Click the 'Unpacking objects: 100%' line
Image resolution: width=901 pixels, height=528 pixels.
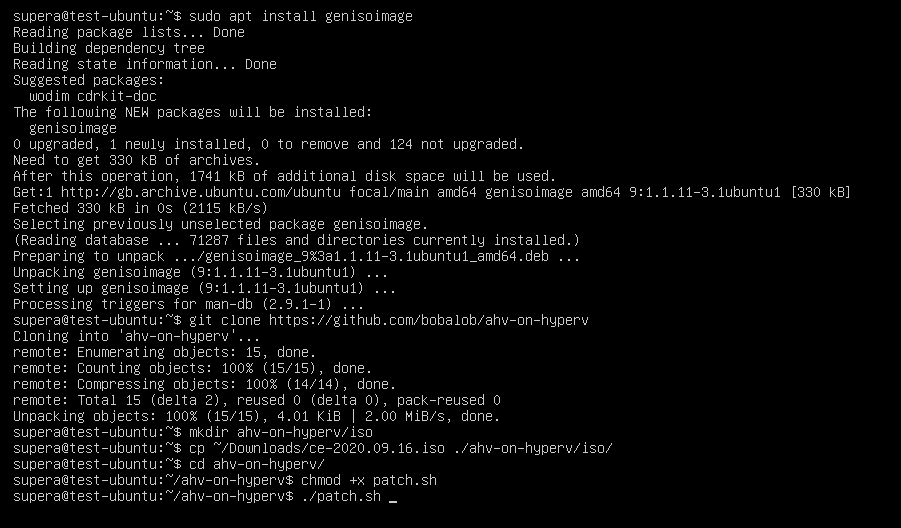[x=257, y=416]
